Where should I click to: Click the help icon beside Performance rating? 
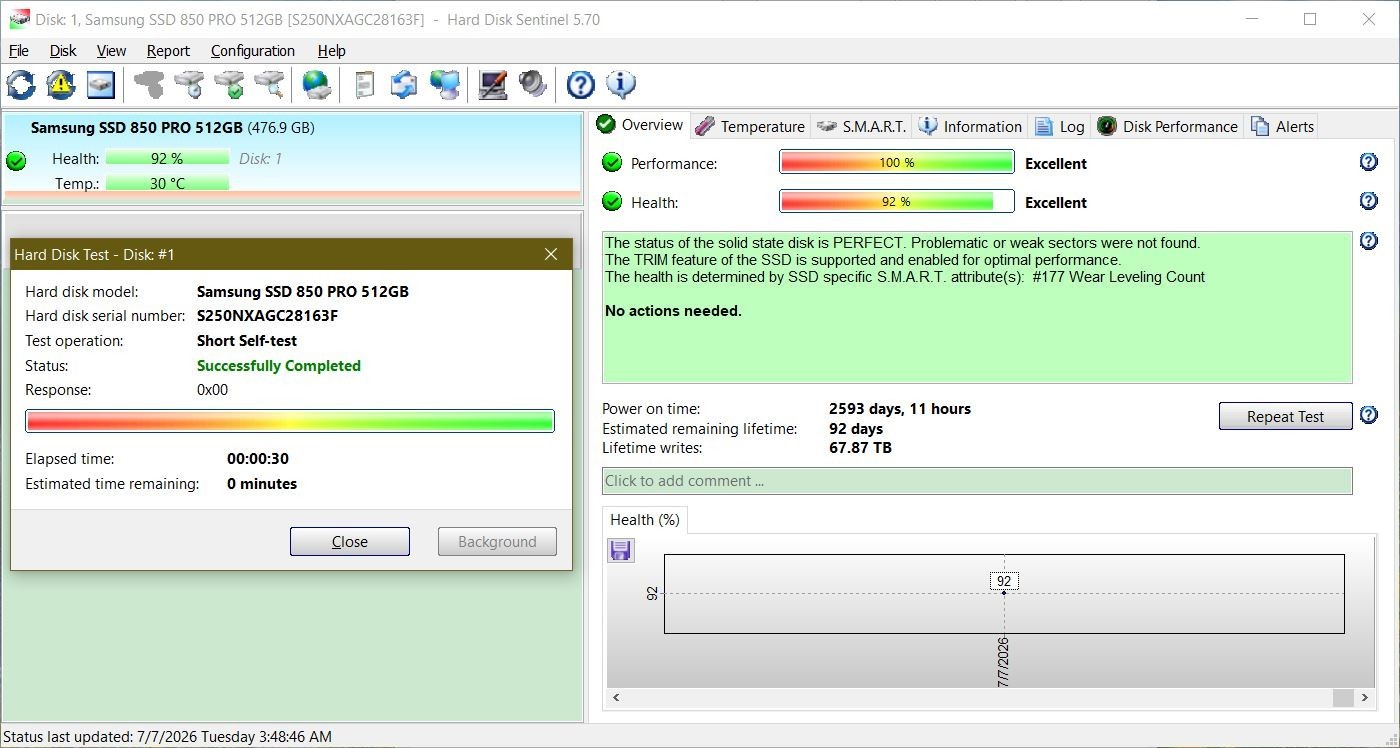pos(1369,162)
